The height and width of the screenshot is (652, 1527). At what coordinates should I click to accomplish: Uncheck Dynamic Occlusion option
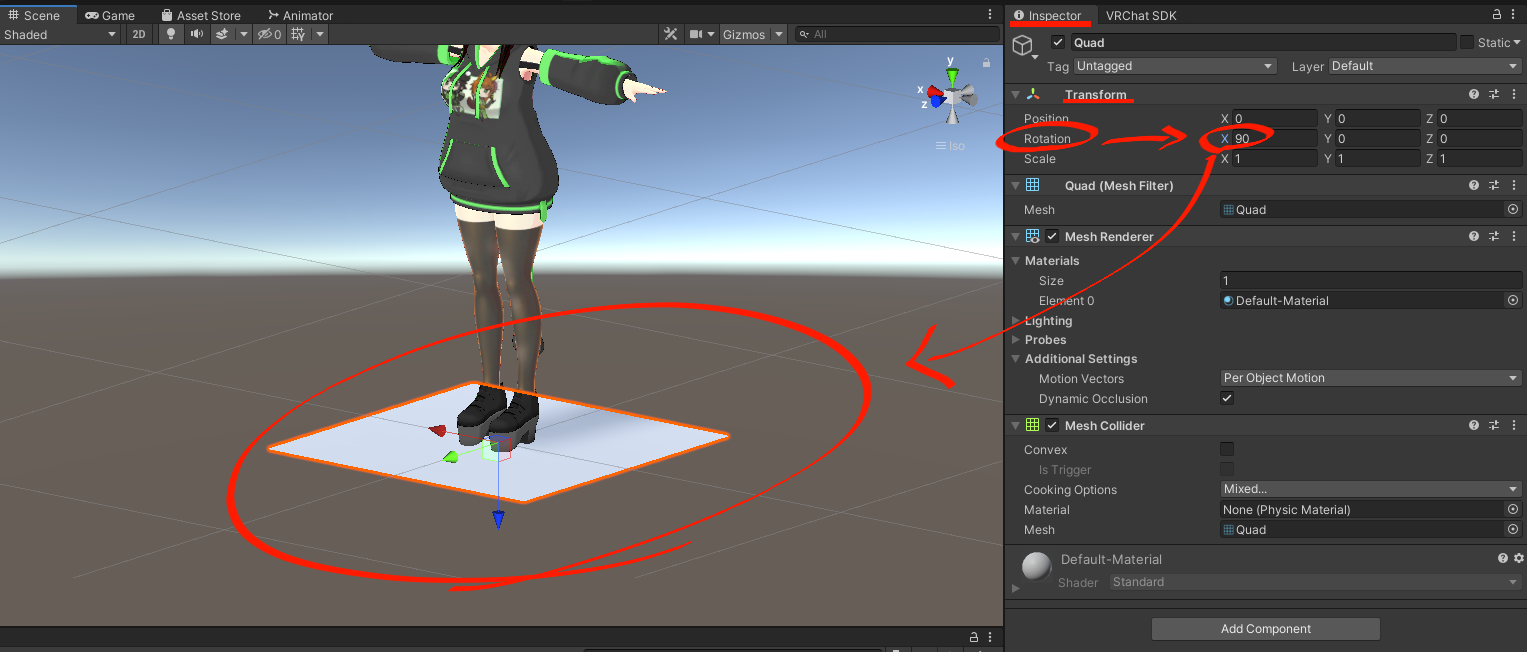click(1227, 398)
